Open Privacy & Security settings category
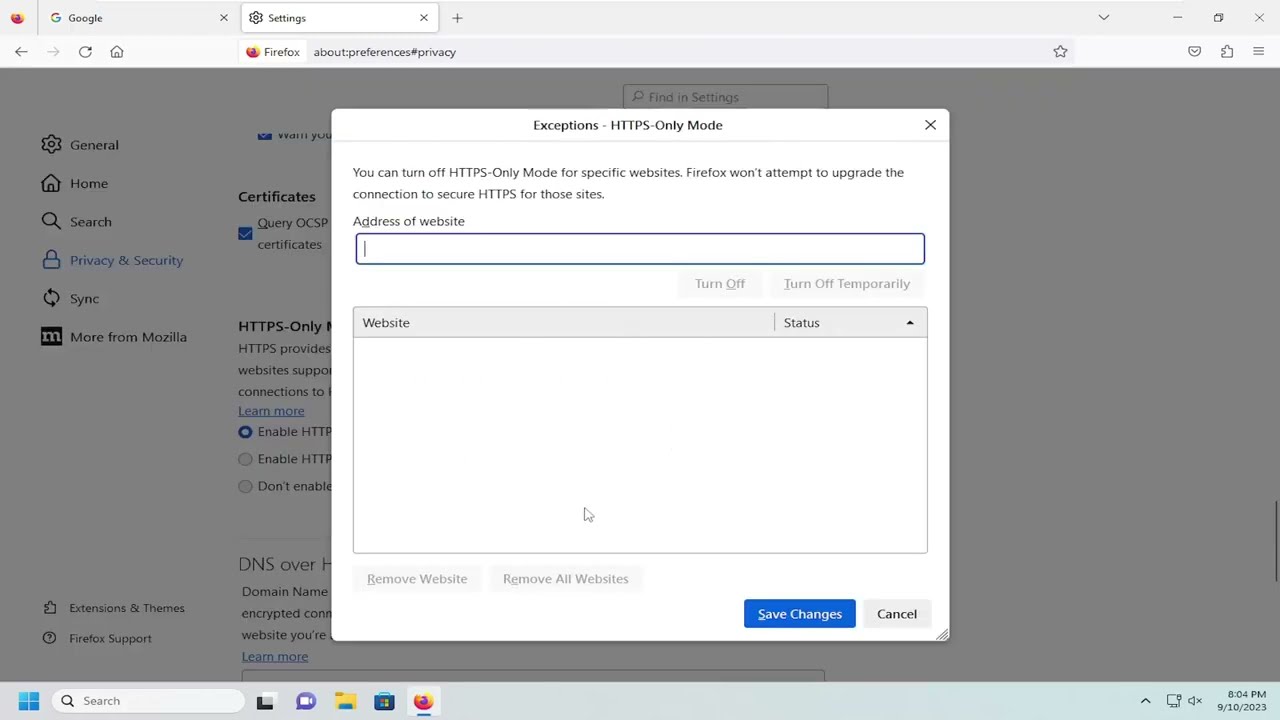1280x720 pixels. pyautogui.click(x=112, y=261)
